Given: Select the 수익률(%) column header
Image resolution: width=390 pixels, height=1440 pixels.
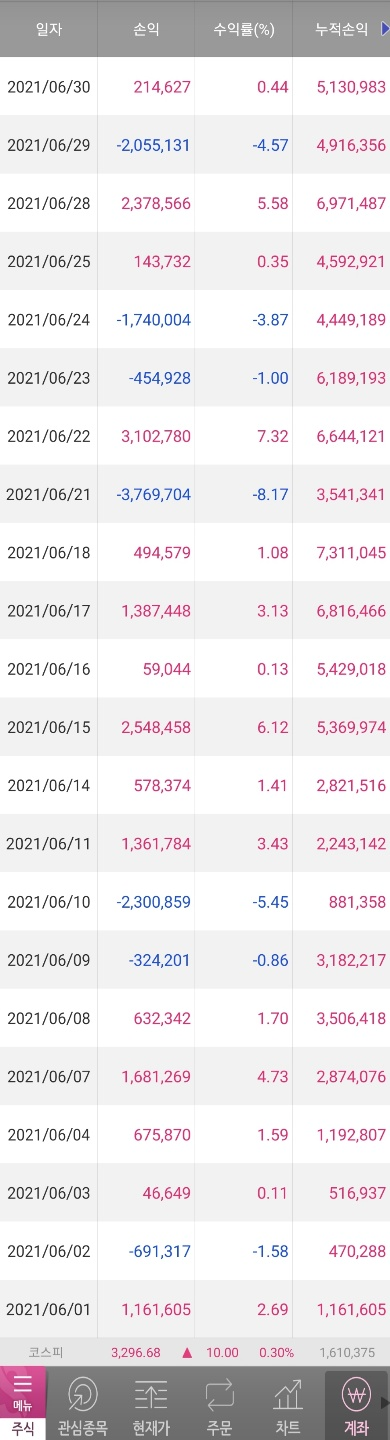Looking at the screenshot, I should [x=243, y=29].
